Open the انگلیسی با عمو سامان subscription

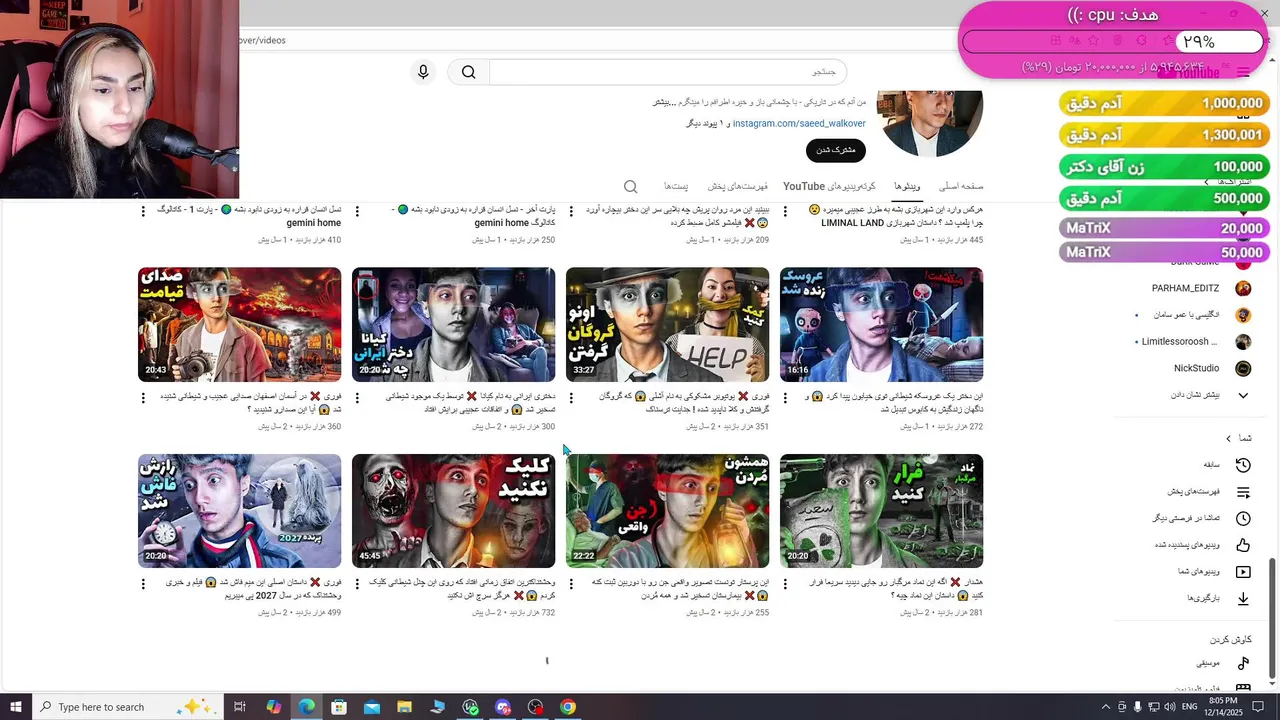[x=1185, y=314]
